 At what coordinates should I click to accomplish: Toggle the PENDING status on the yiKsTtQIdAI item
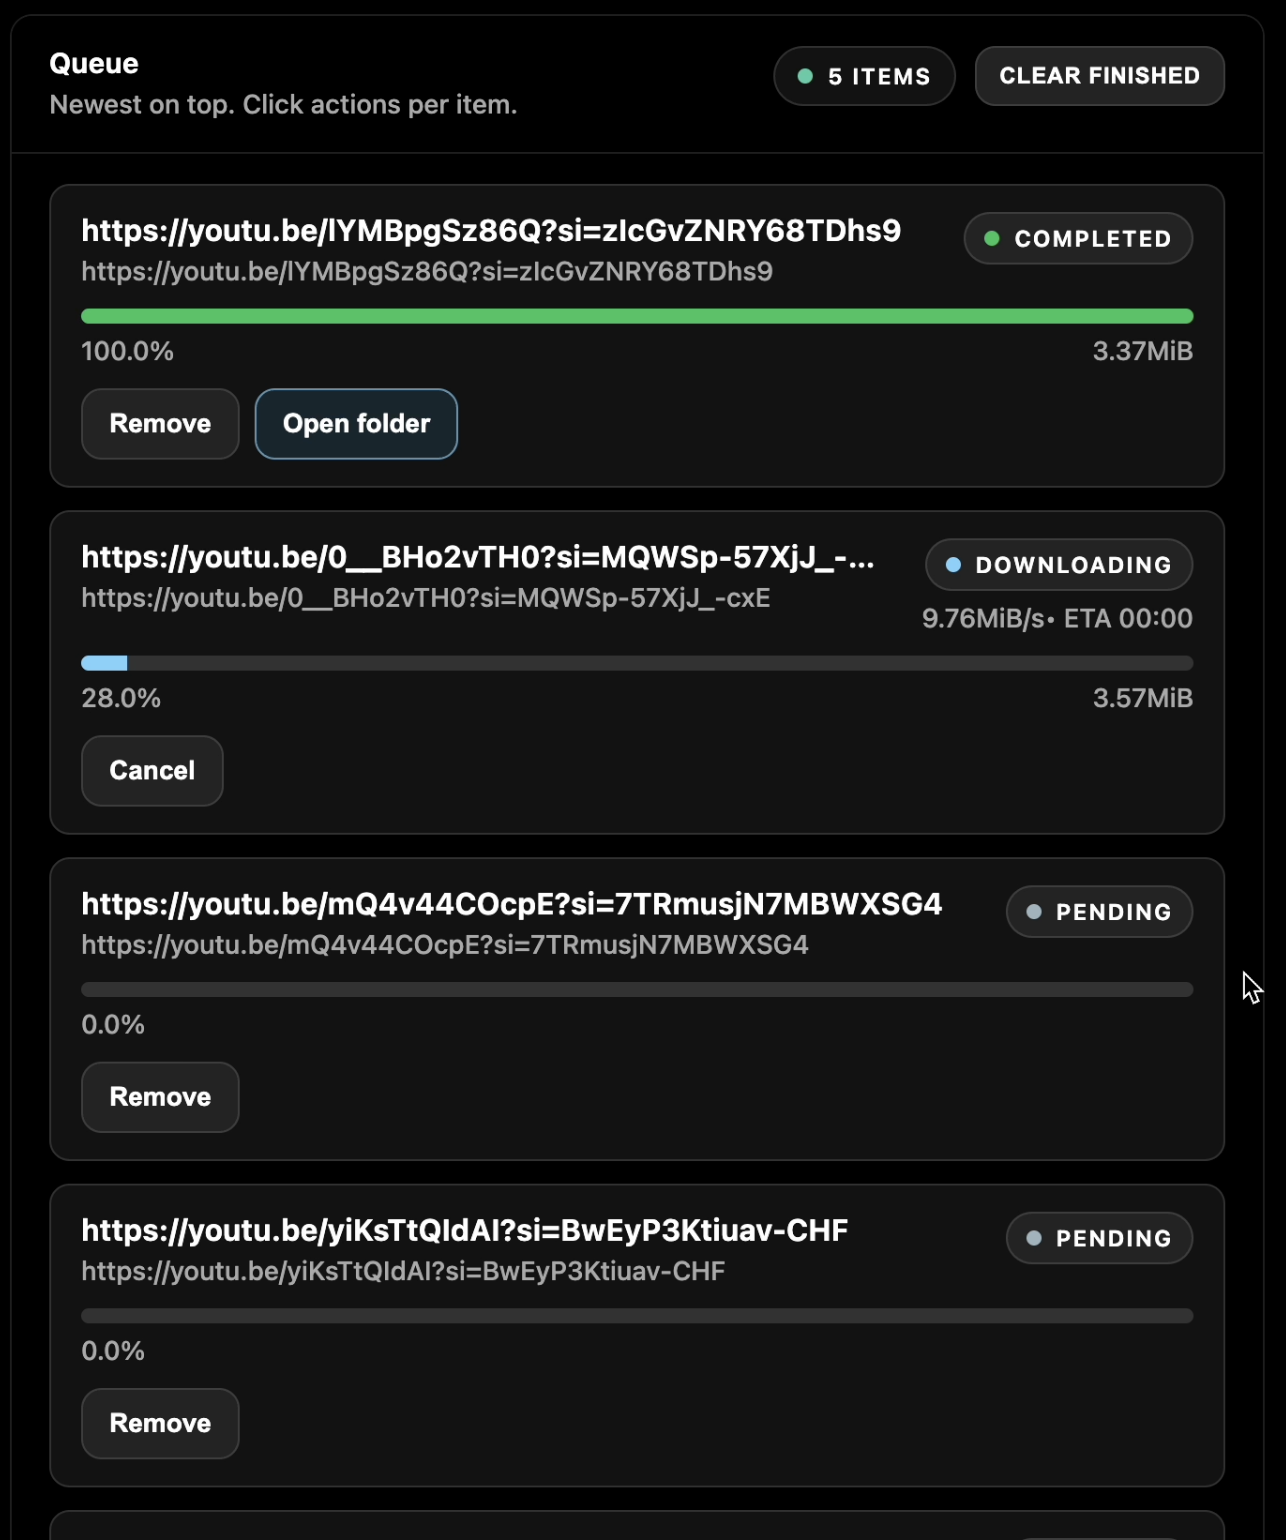coord(1098,1237)
